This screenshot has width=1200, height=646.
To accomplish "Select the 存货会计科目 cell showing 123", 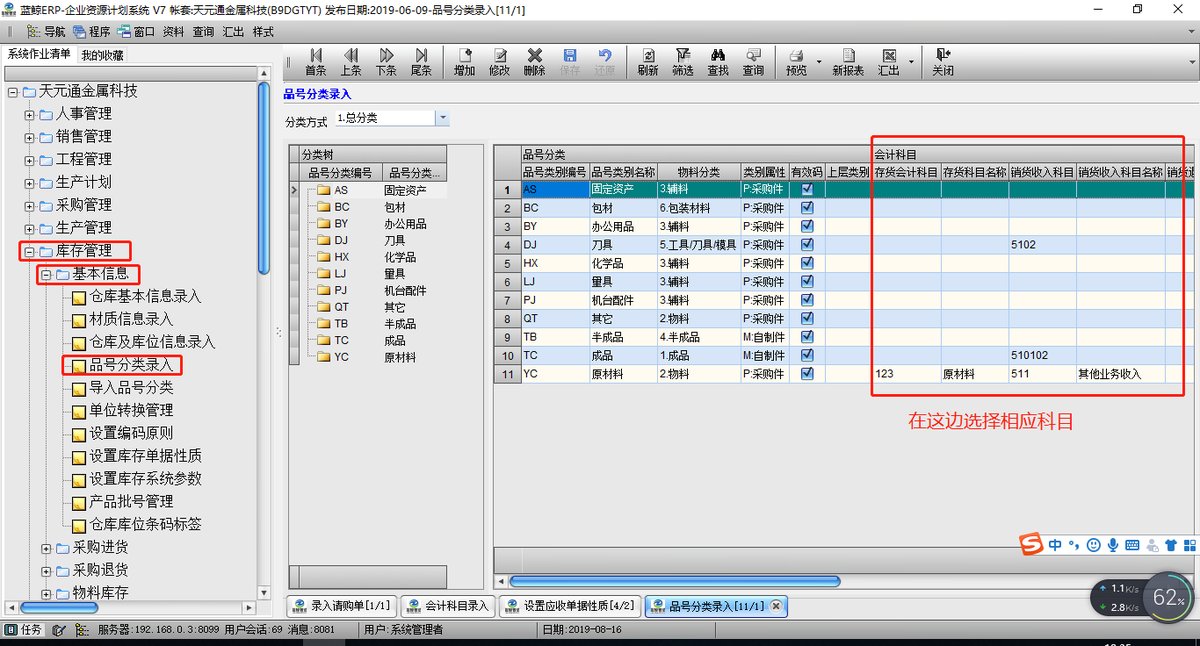I will (907, 374).
